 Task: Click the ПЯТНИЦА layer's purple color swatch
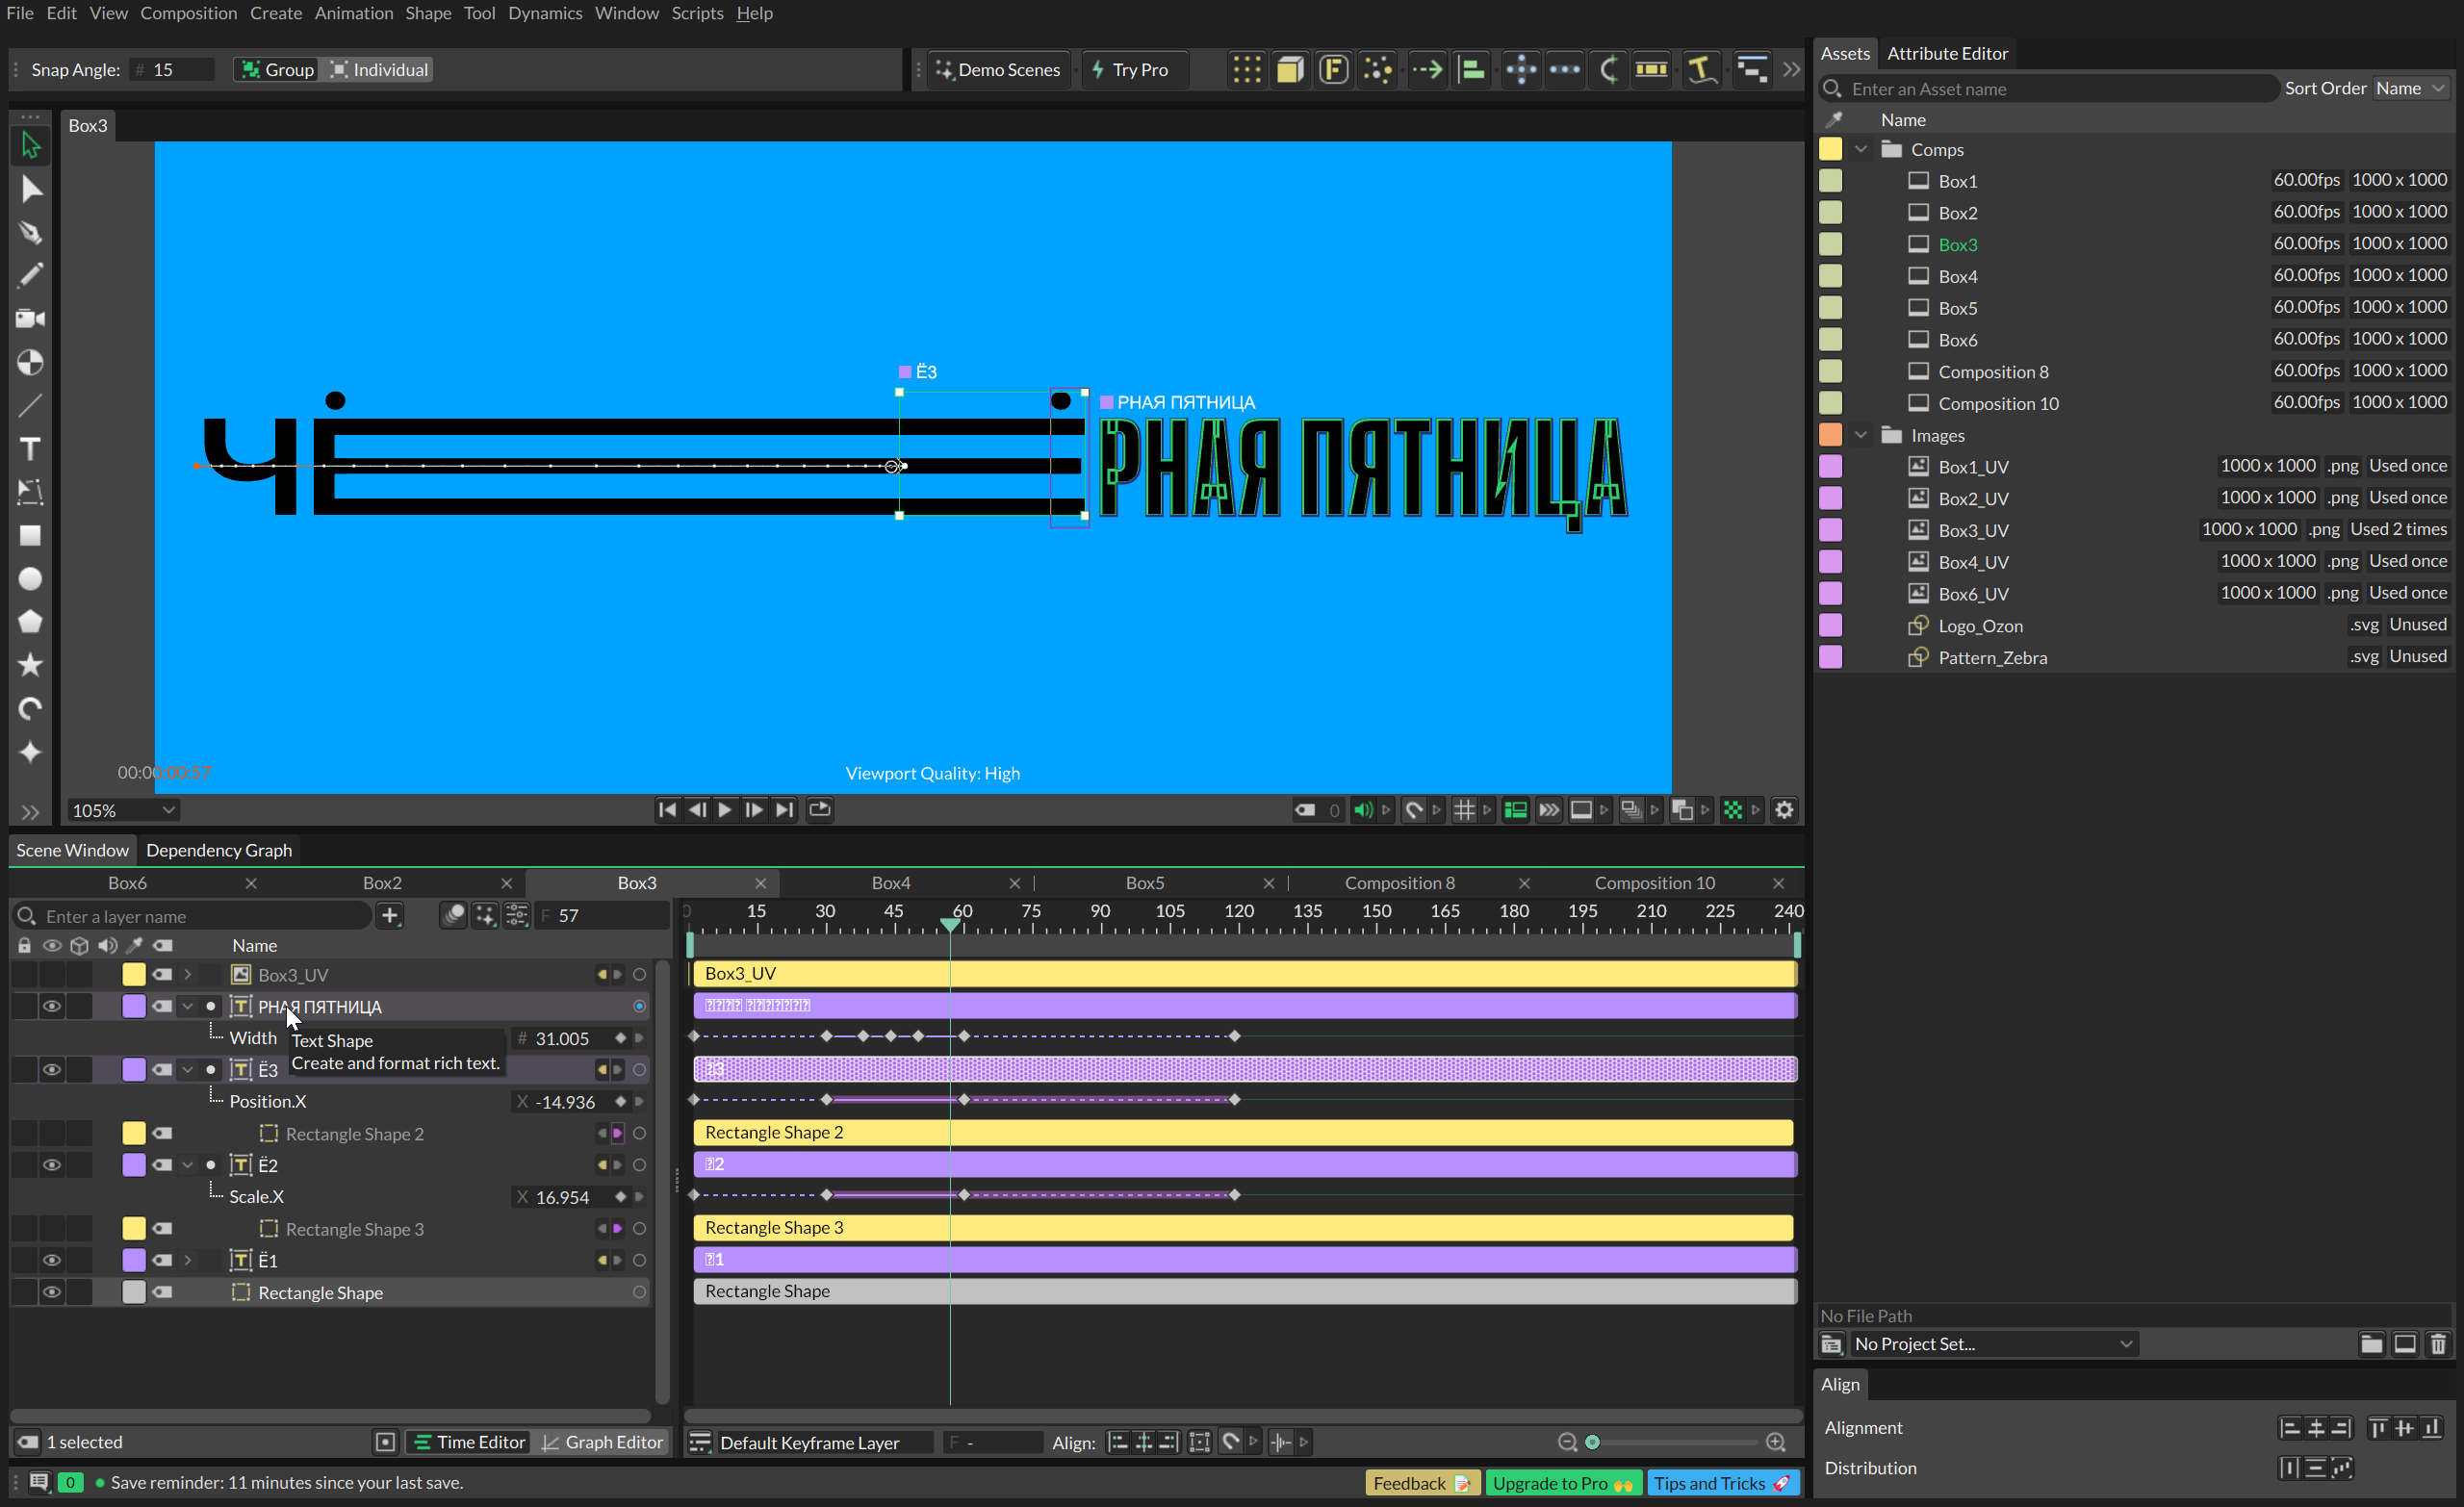coord(133,1006)
